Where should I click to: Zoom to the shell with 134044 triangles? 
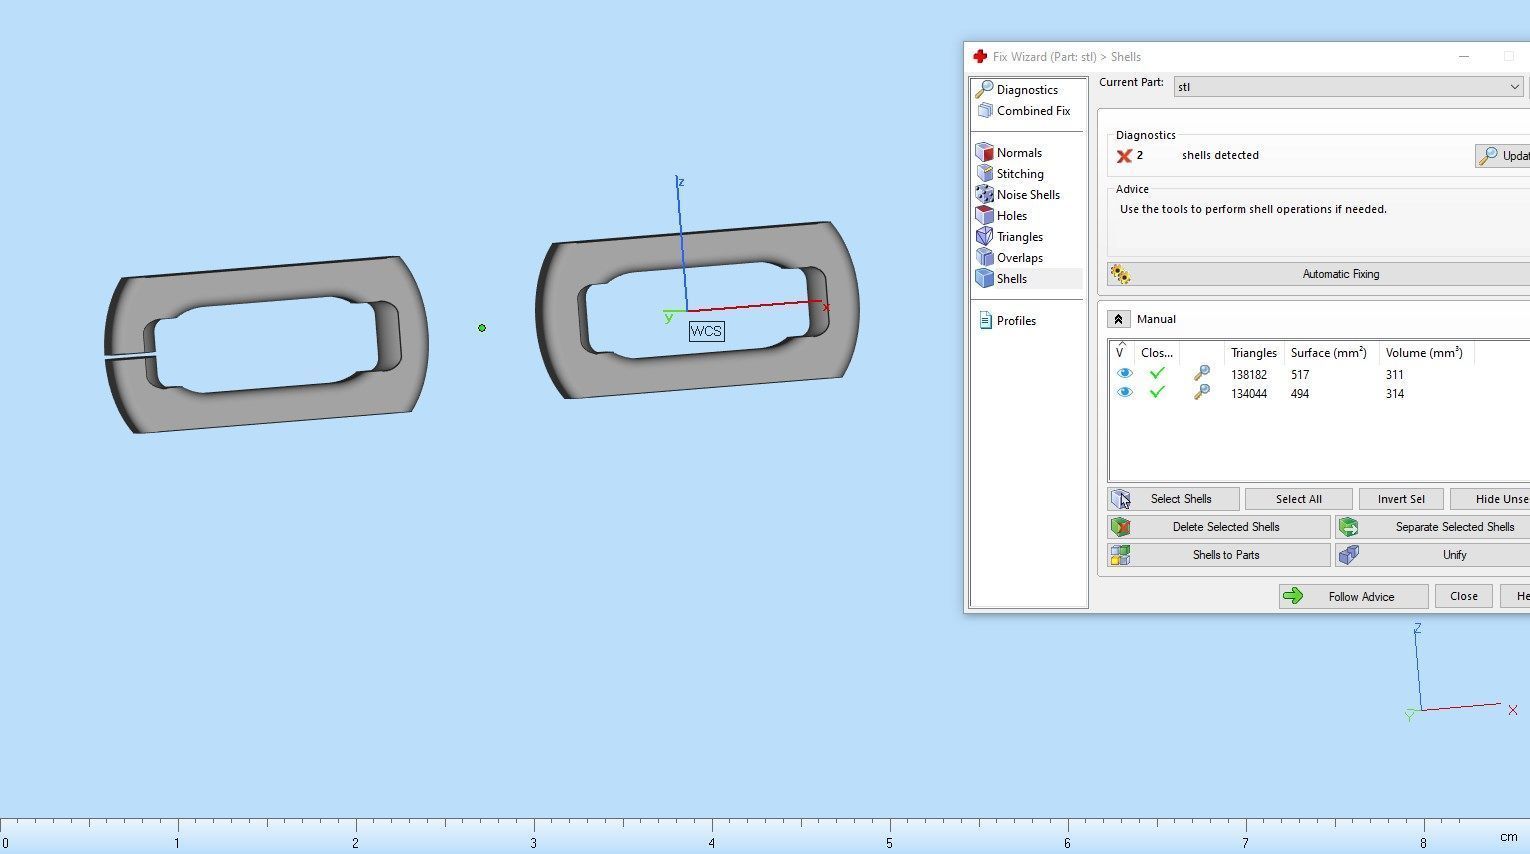pos(1202,392)
